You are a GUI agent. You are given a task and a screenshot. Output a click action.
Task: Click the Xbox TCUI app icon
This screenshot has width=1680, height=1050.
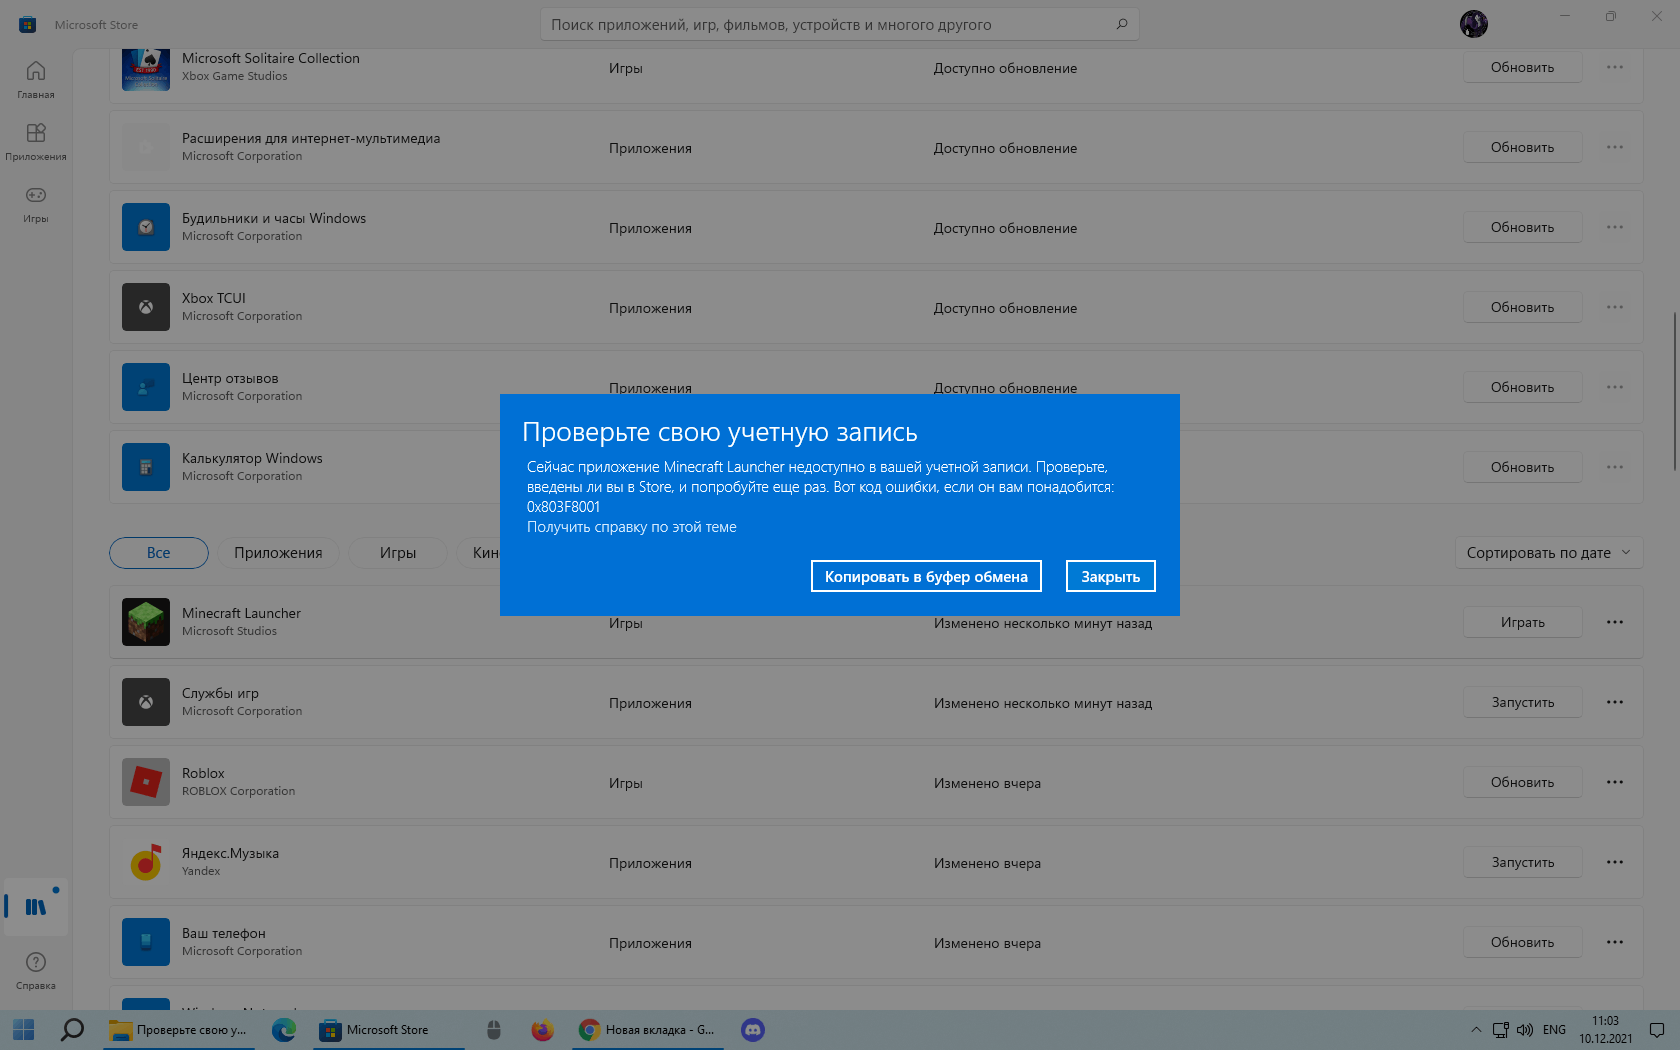tap(146, 307)
